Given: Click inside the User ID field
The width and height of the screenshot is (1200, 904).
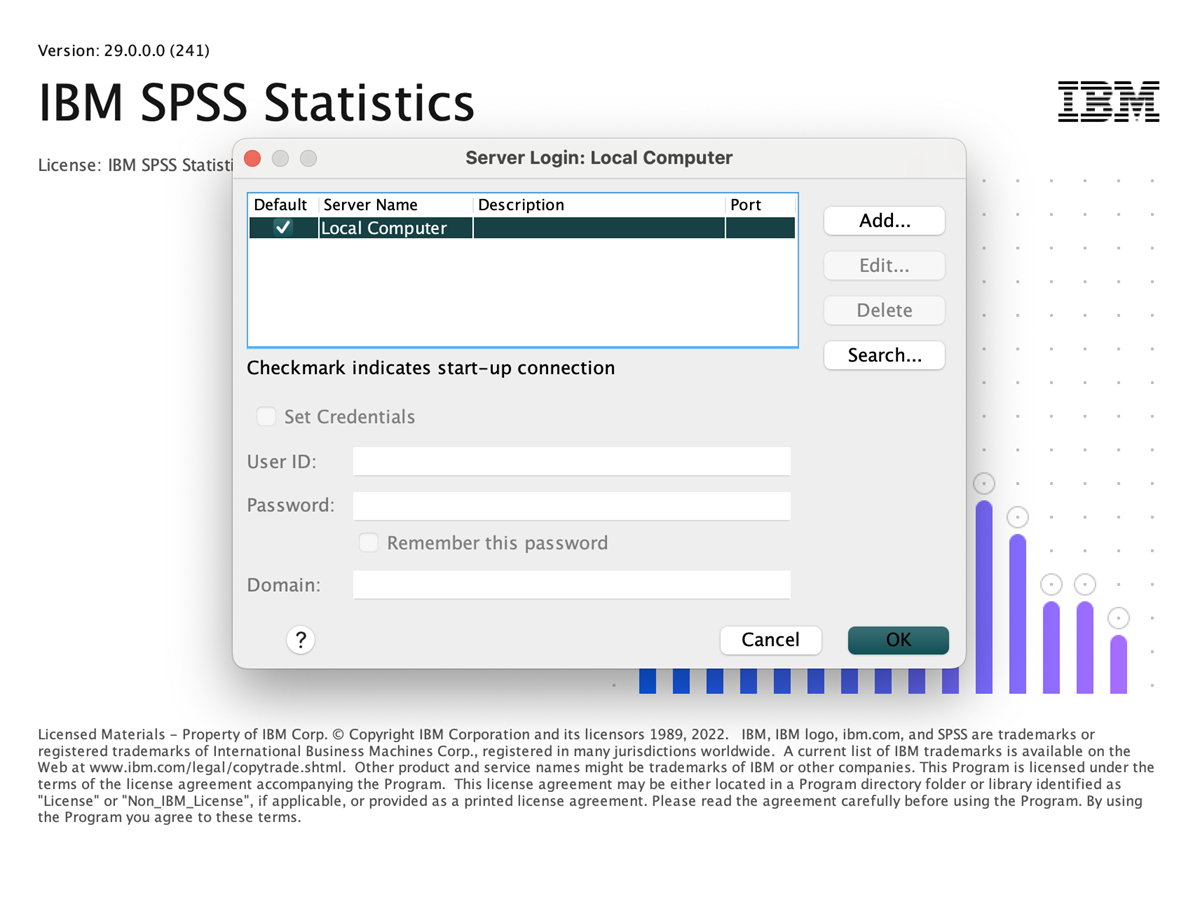Looking at the screenshot, I should coord(570,461).
